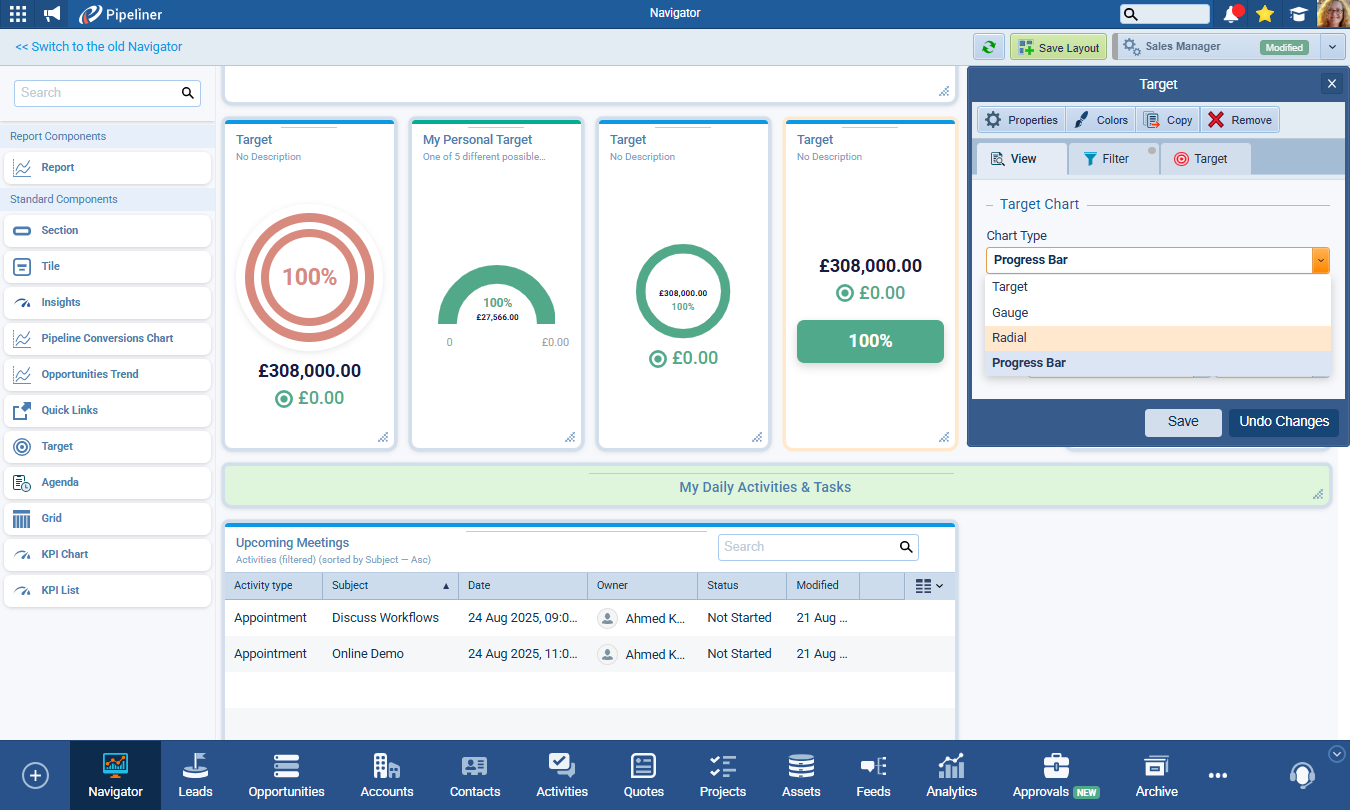Image resolution: width=1350 pixels, height=810 pixels.
Task: Open the grid column view dropdown
Action: point(929,586)
